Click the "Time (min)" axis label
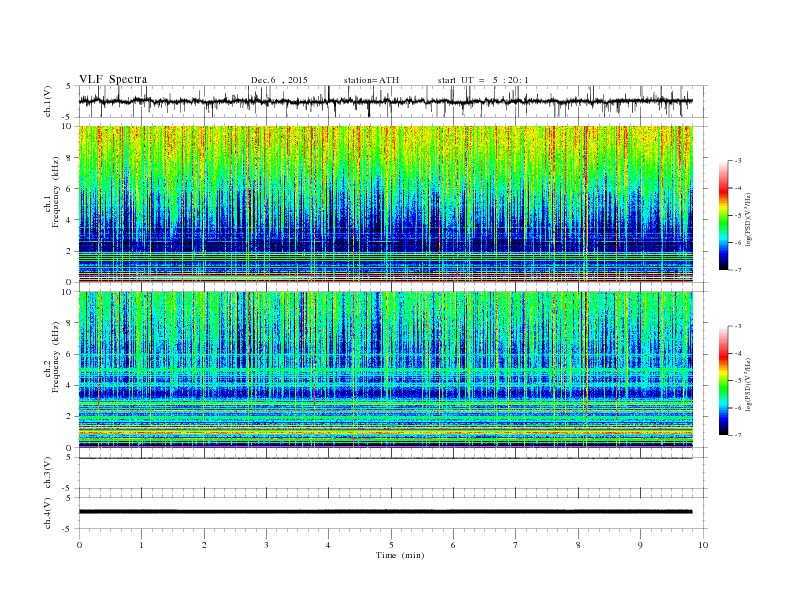Viewport: 792px width, 612px height. click(x=400, y=555)
